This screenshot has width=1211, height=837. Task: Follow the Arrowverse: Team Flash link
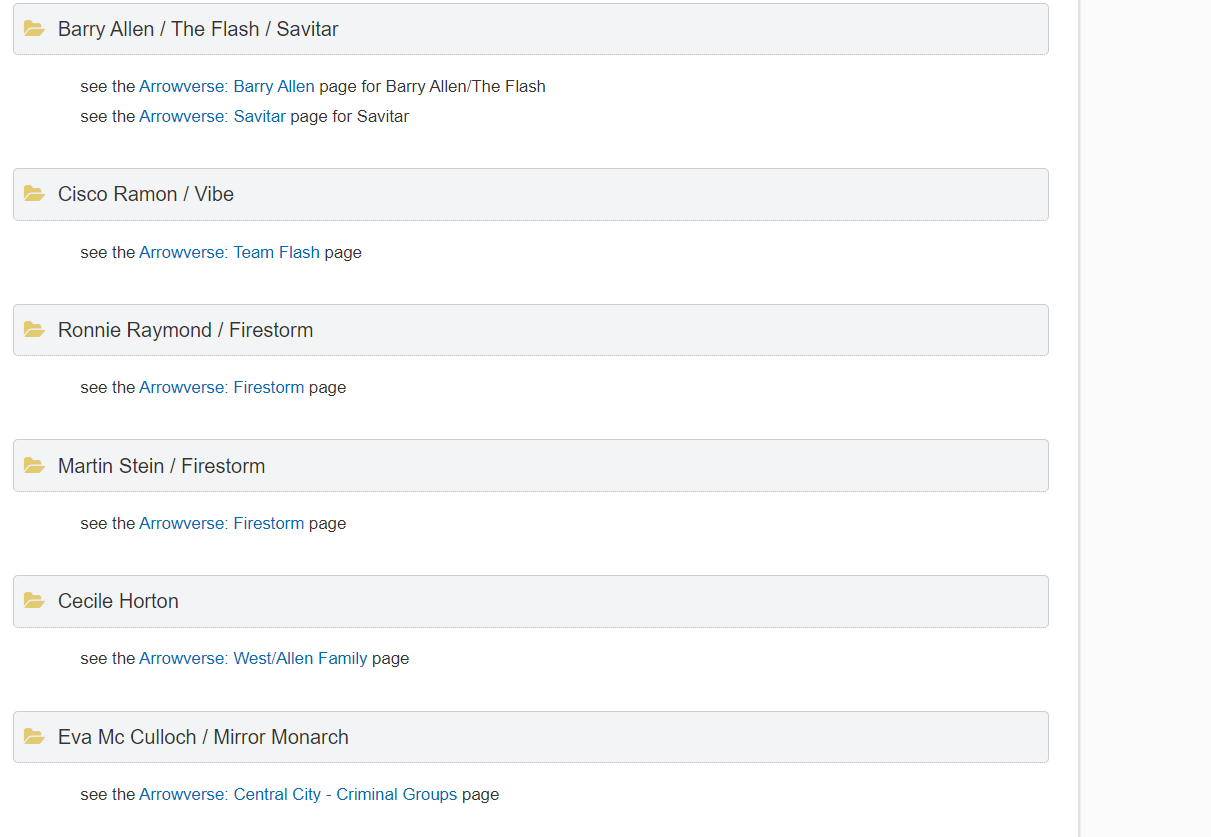(229, 252)
